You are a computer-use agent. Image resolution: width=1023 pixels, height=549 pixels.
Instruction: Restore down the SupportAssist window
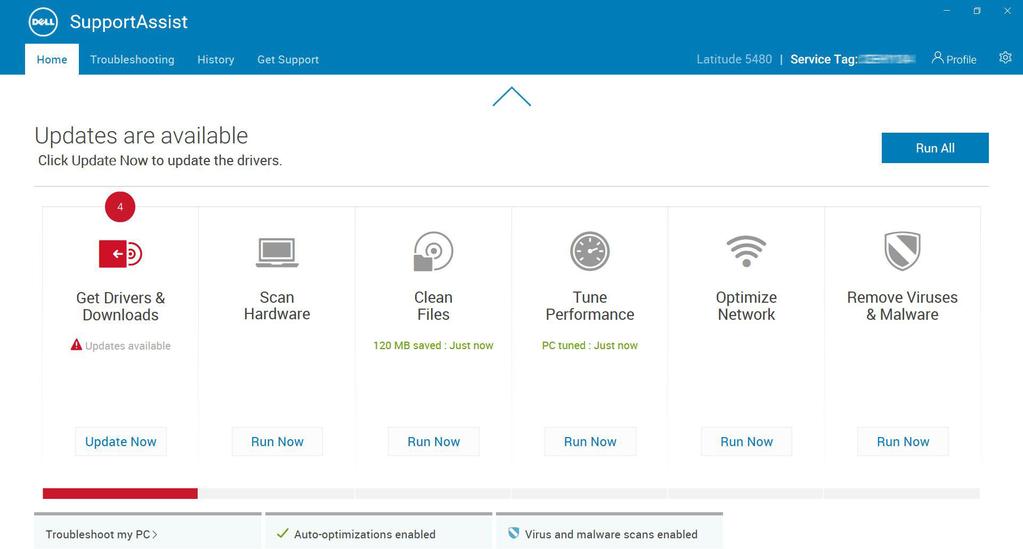coord(977,10)
